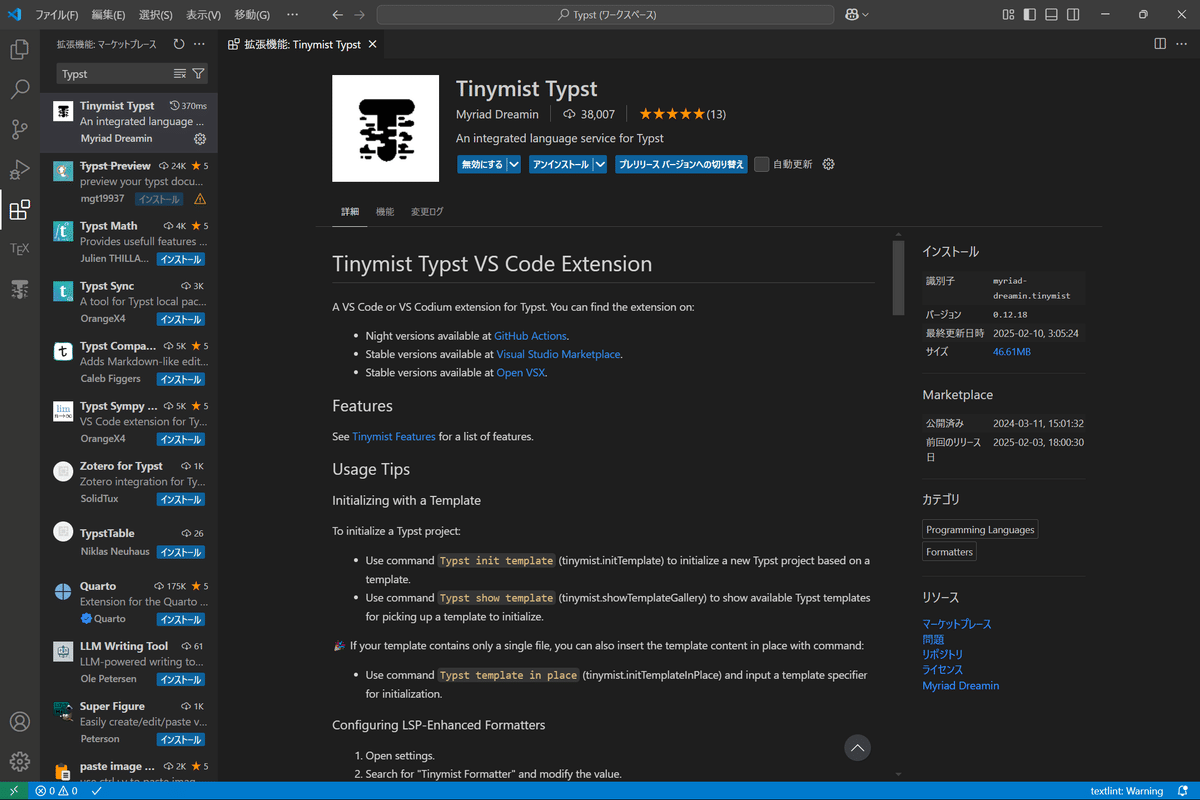Image resolution: width=1200 pixels, height=800 pixels.
Task: Open the Open VSX link
Action: pos(519,372)
